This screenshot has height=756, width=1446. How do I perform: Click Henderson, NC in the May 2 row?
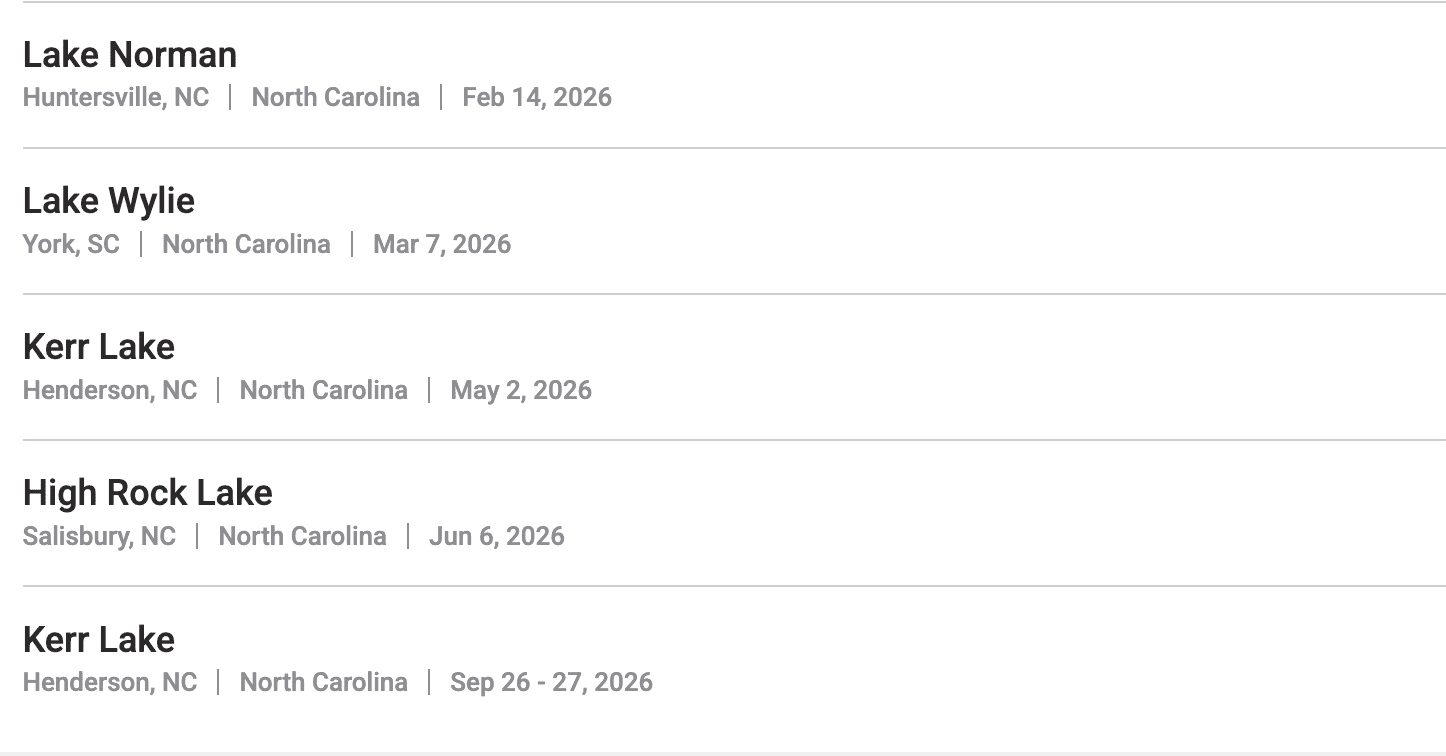point(110,390)
